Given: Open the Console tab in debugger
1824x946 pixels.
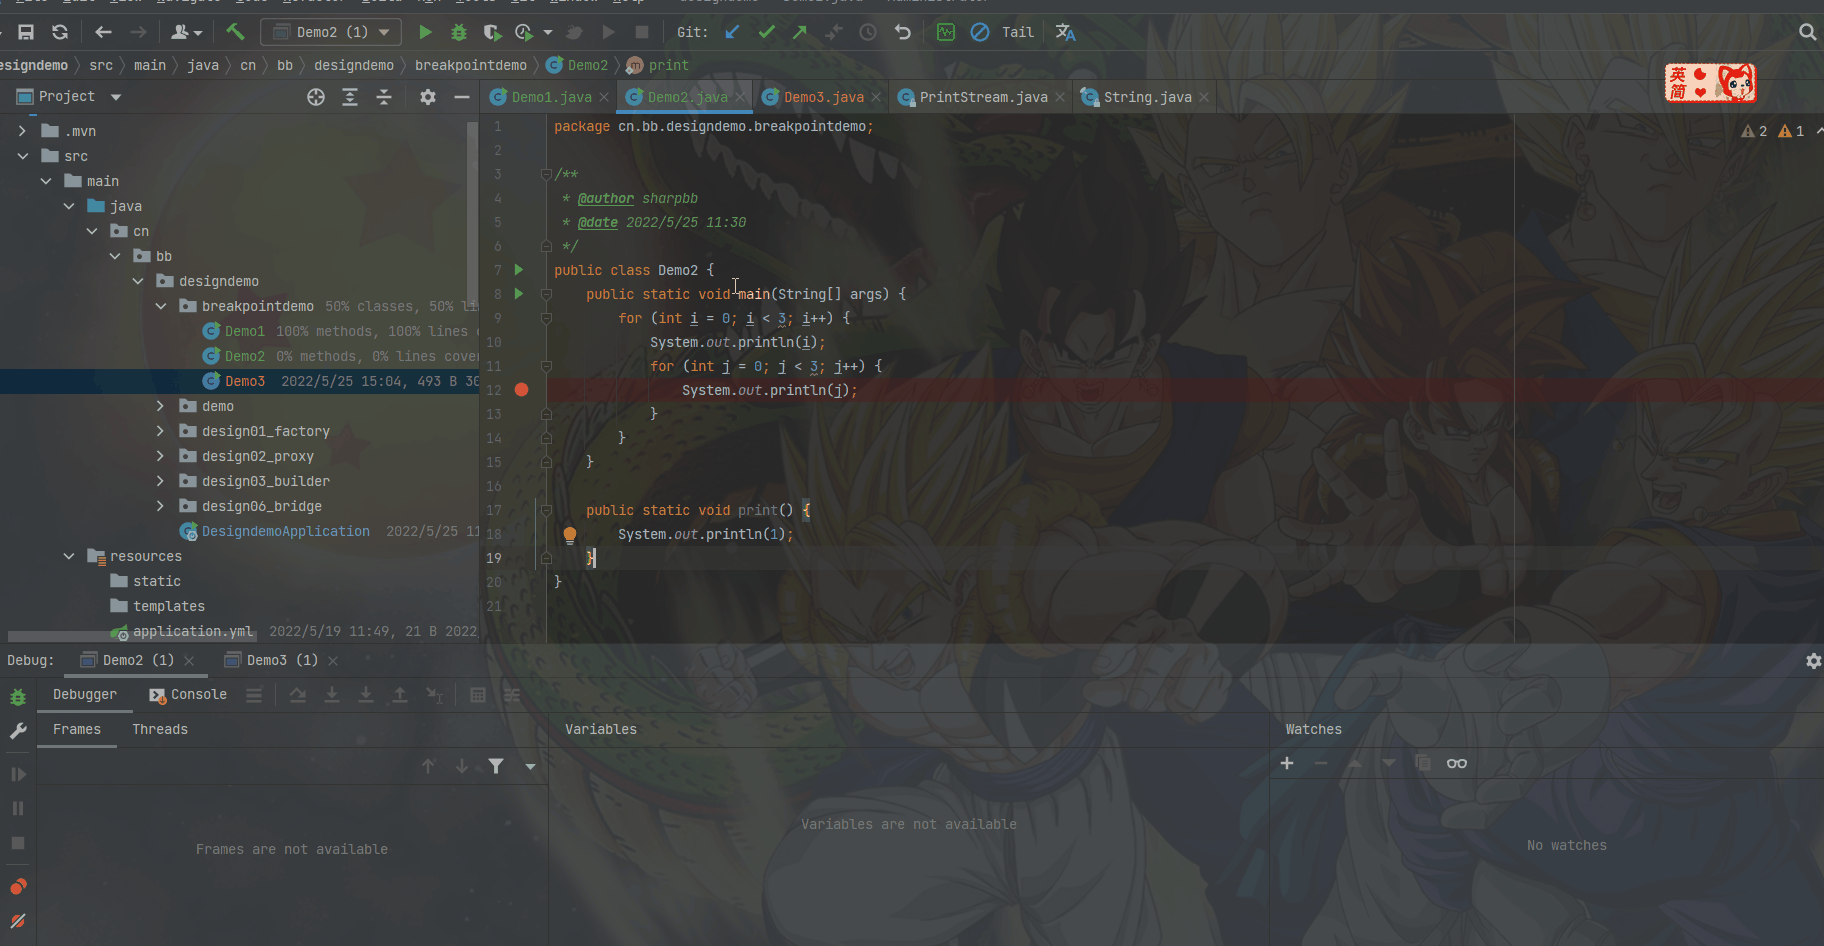Looking at the screenshot, I should [188, 695].
